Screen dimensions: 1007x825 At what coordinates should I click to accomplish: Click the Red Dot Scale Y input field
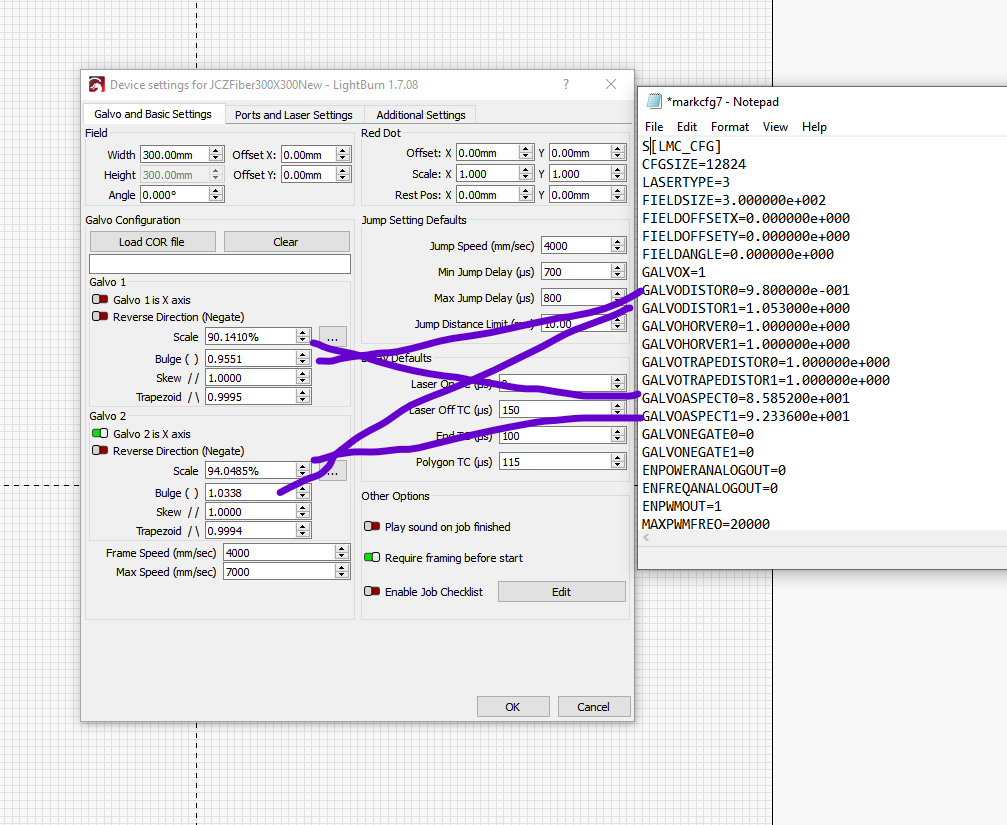(x=581, y=174)
